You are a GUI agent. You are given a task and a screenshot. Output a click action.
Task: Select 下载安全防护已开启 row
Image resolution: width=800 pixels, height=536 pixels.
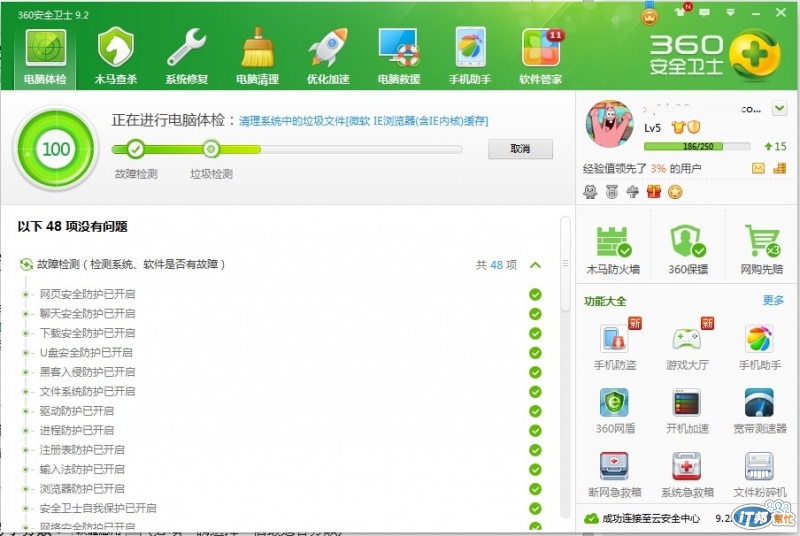click(x=282, y=333)
